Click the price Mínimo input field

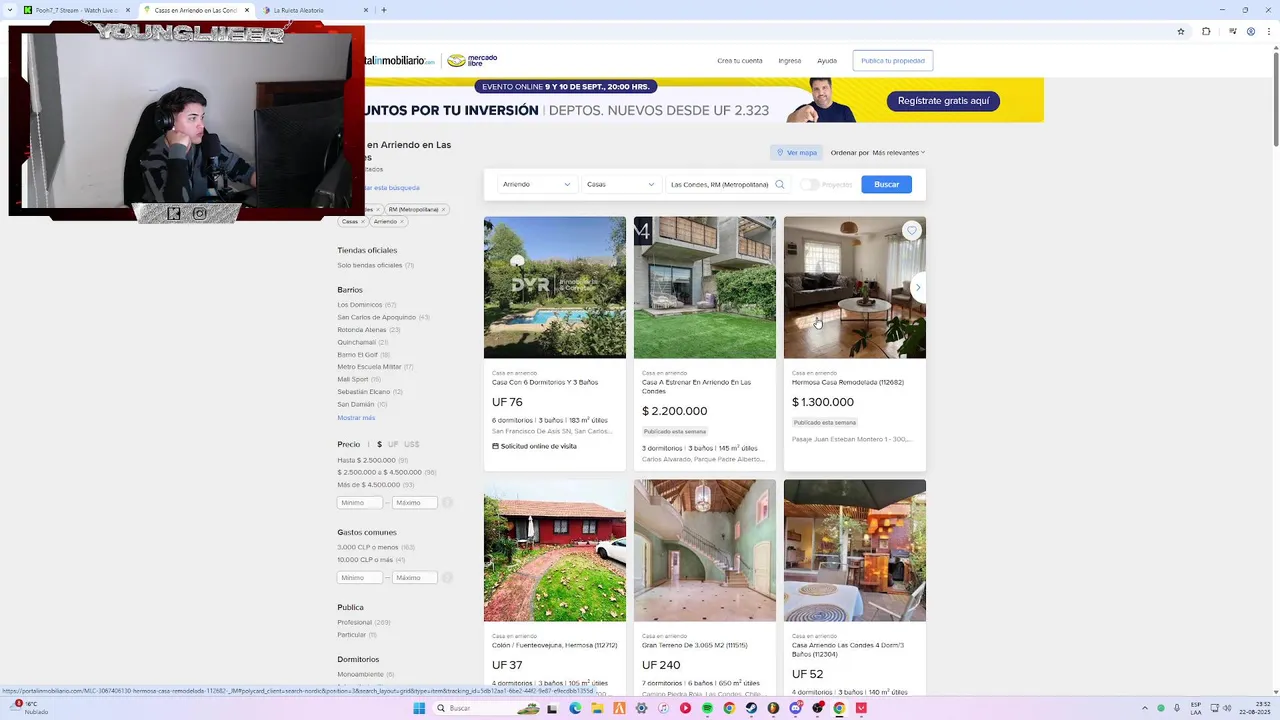pos(360,503)
